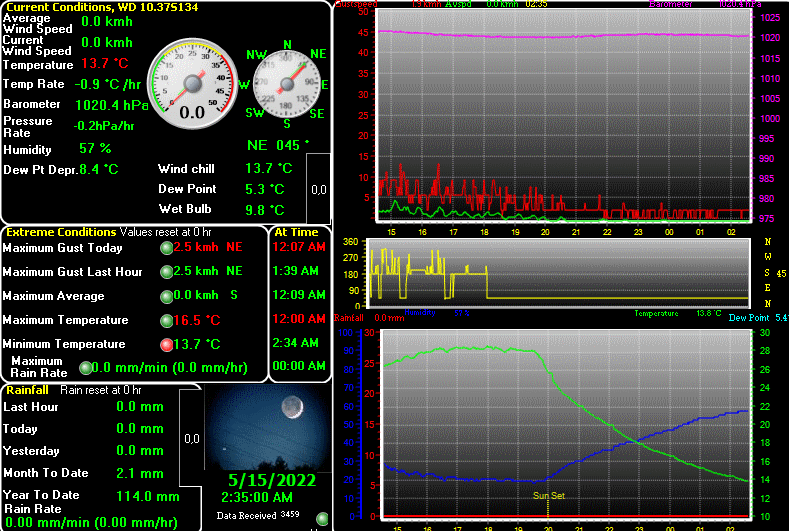This screenshot has width=789, height=531.
Task: Click the Dew Point 5.3 °C value
Action: (x=265, y=189)
